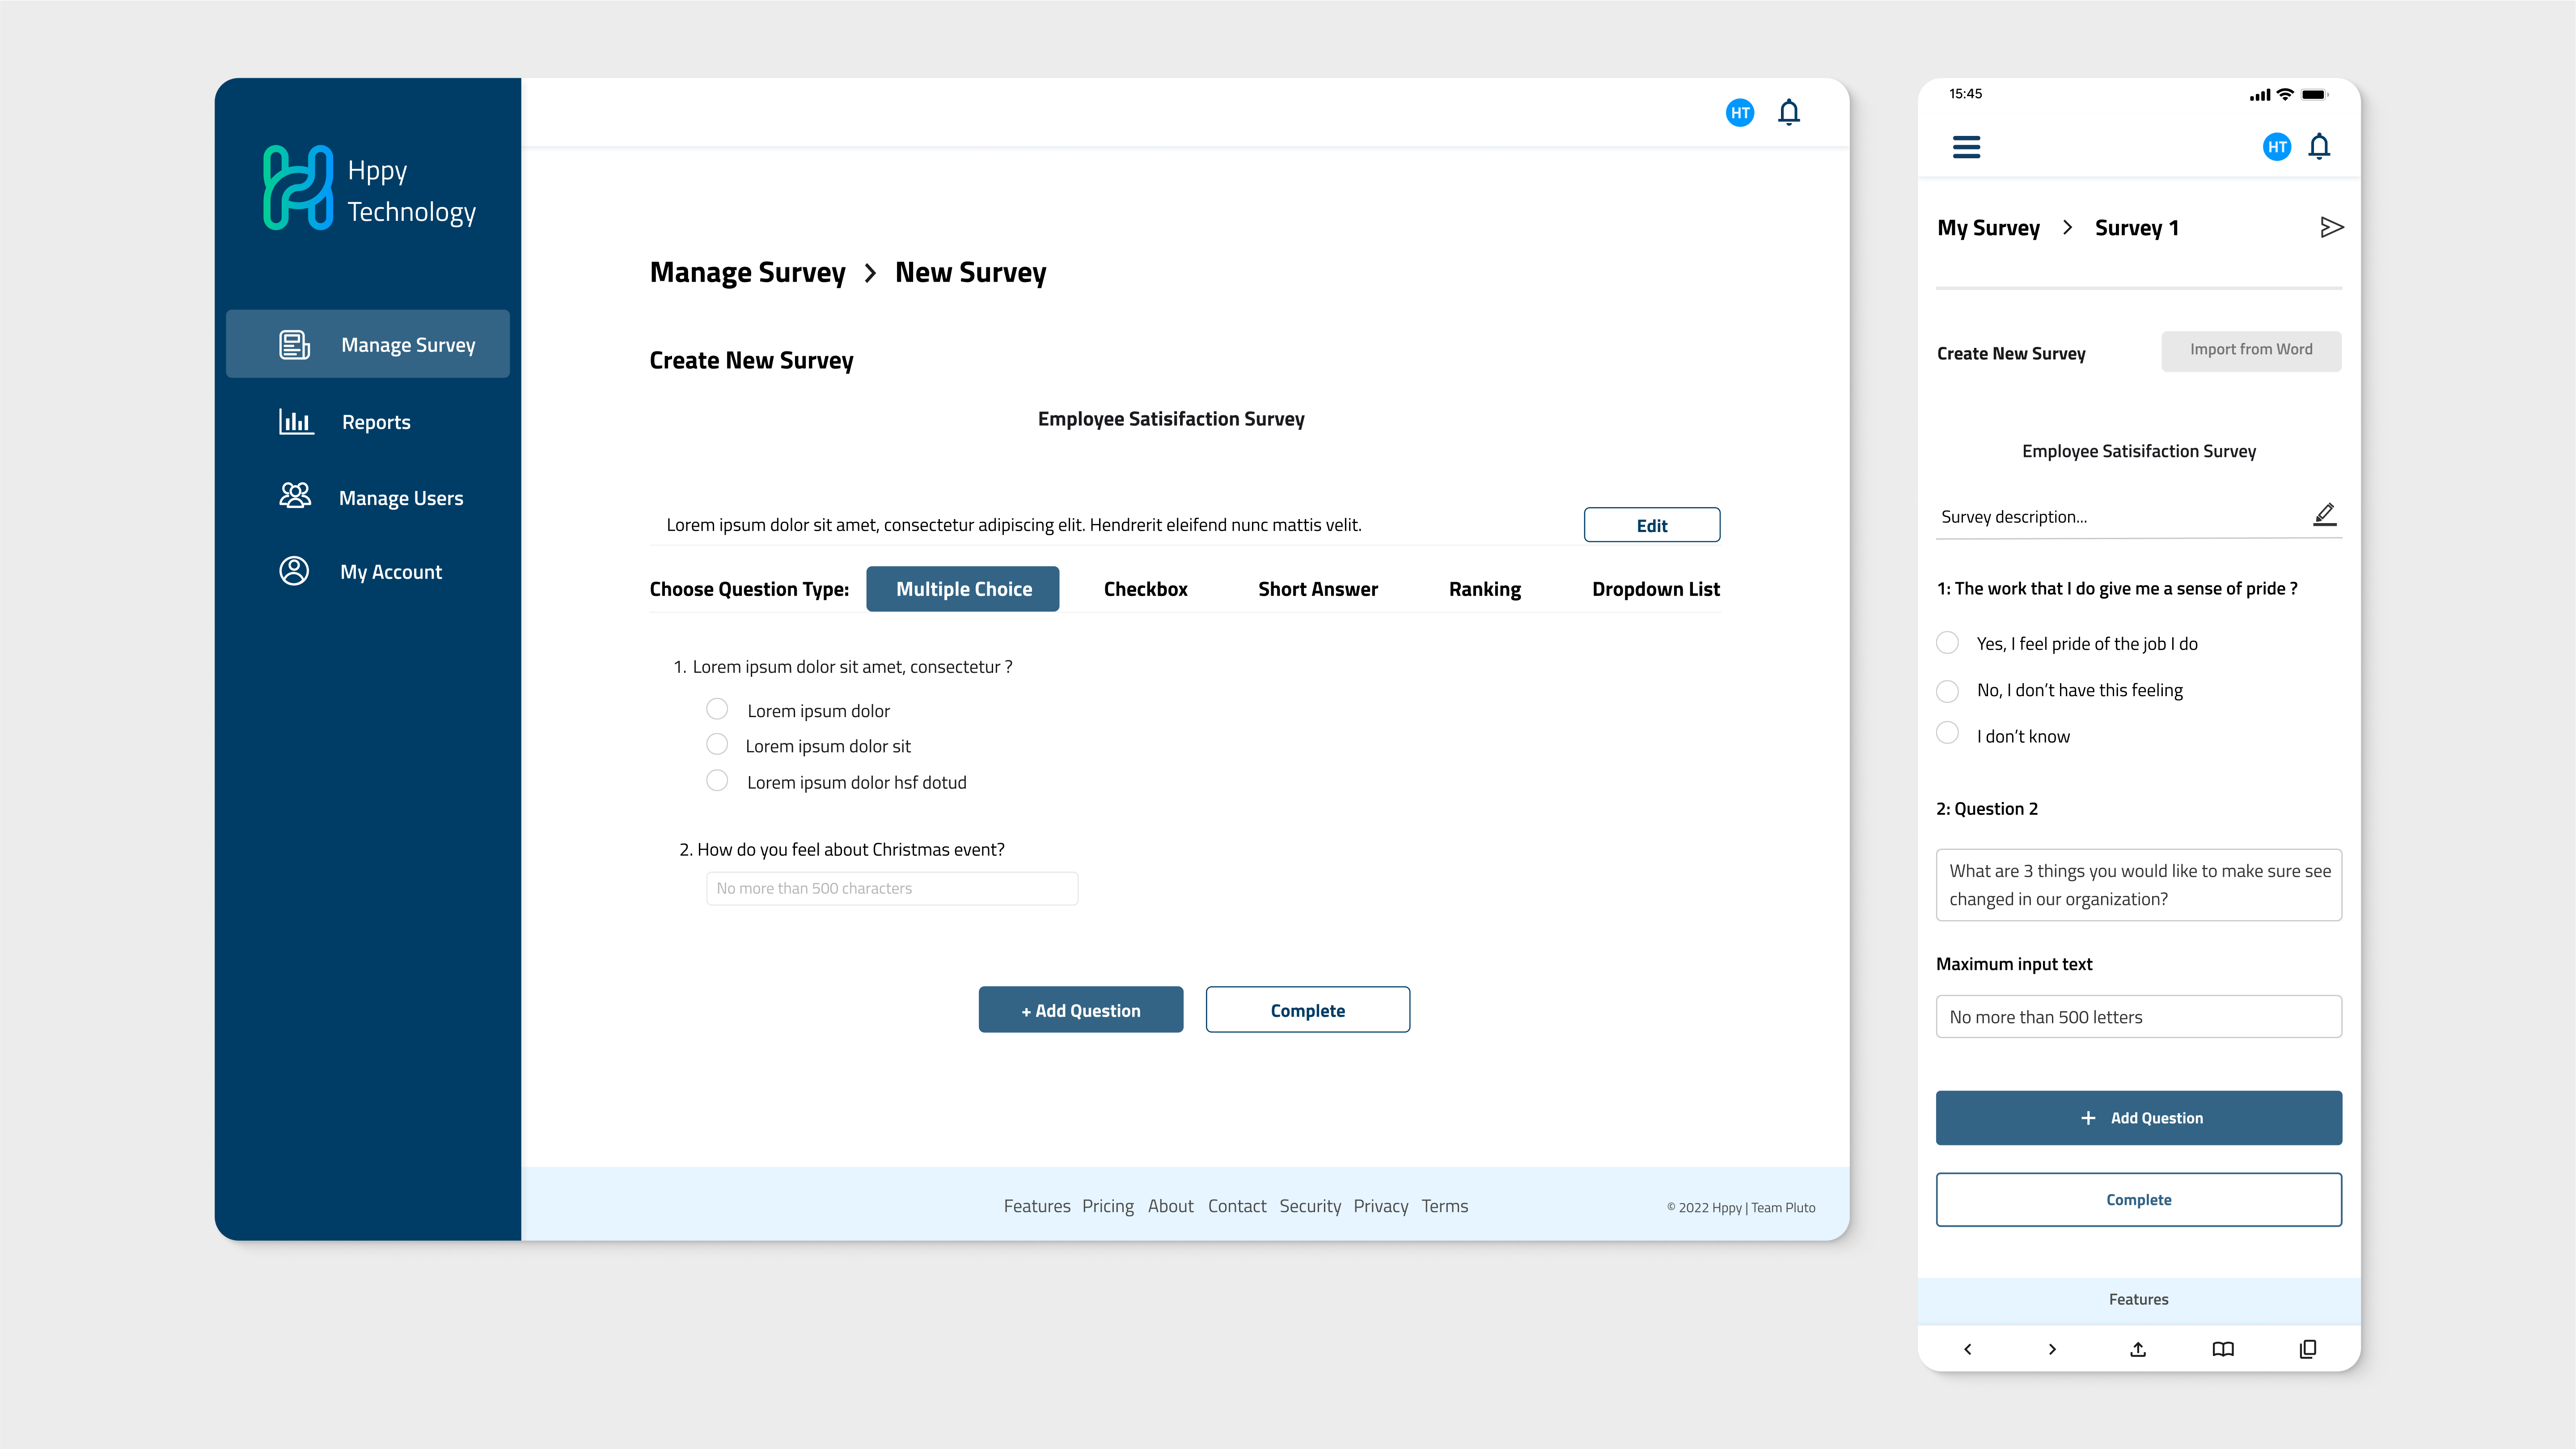2576x1449 pixels.
Task: Click the desktop 'Employee Satisifaction Survey' title
Action: (1171, 419)
